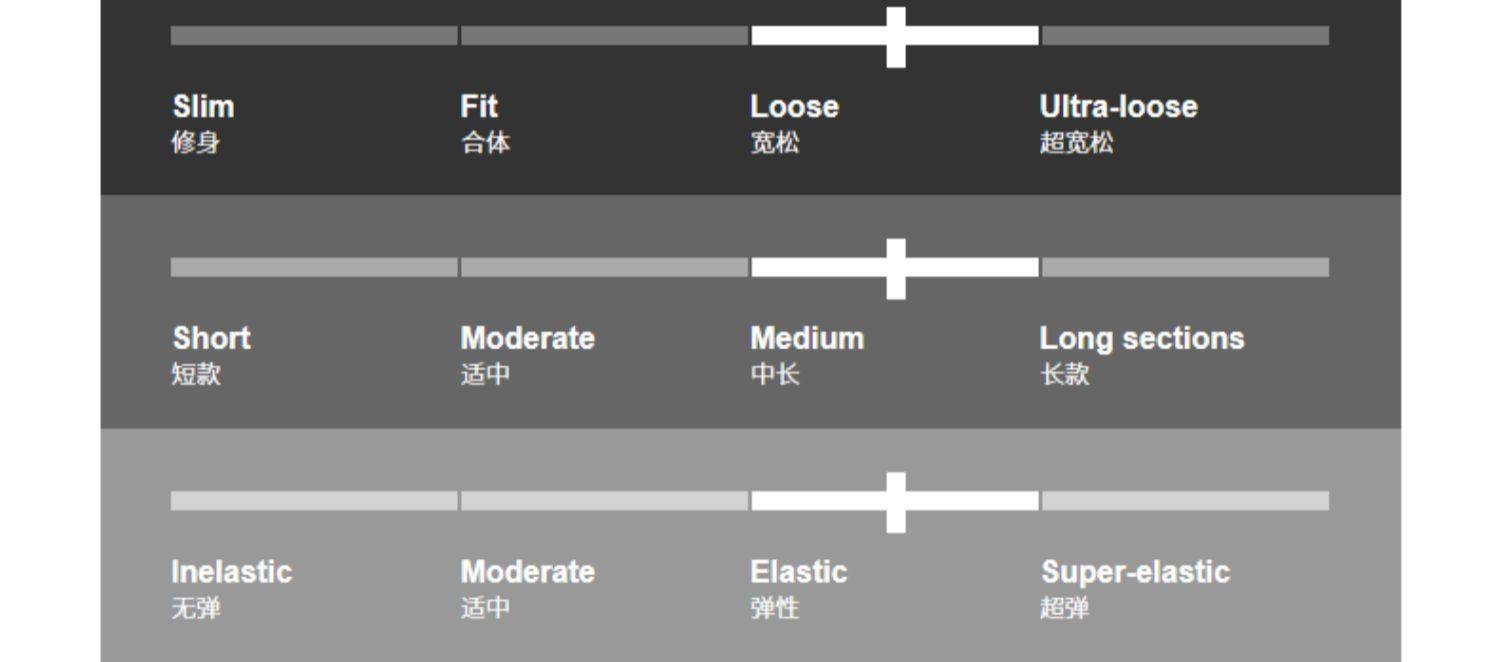Click the "Inelastic" label
Screen dimensions: 1500x662
231,572
